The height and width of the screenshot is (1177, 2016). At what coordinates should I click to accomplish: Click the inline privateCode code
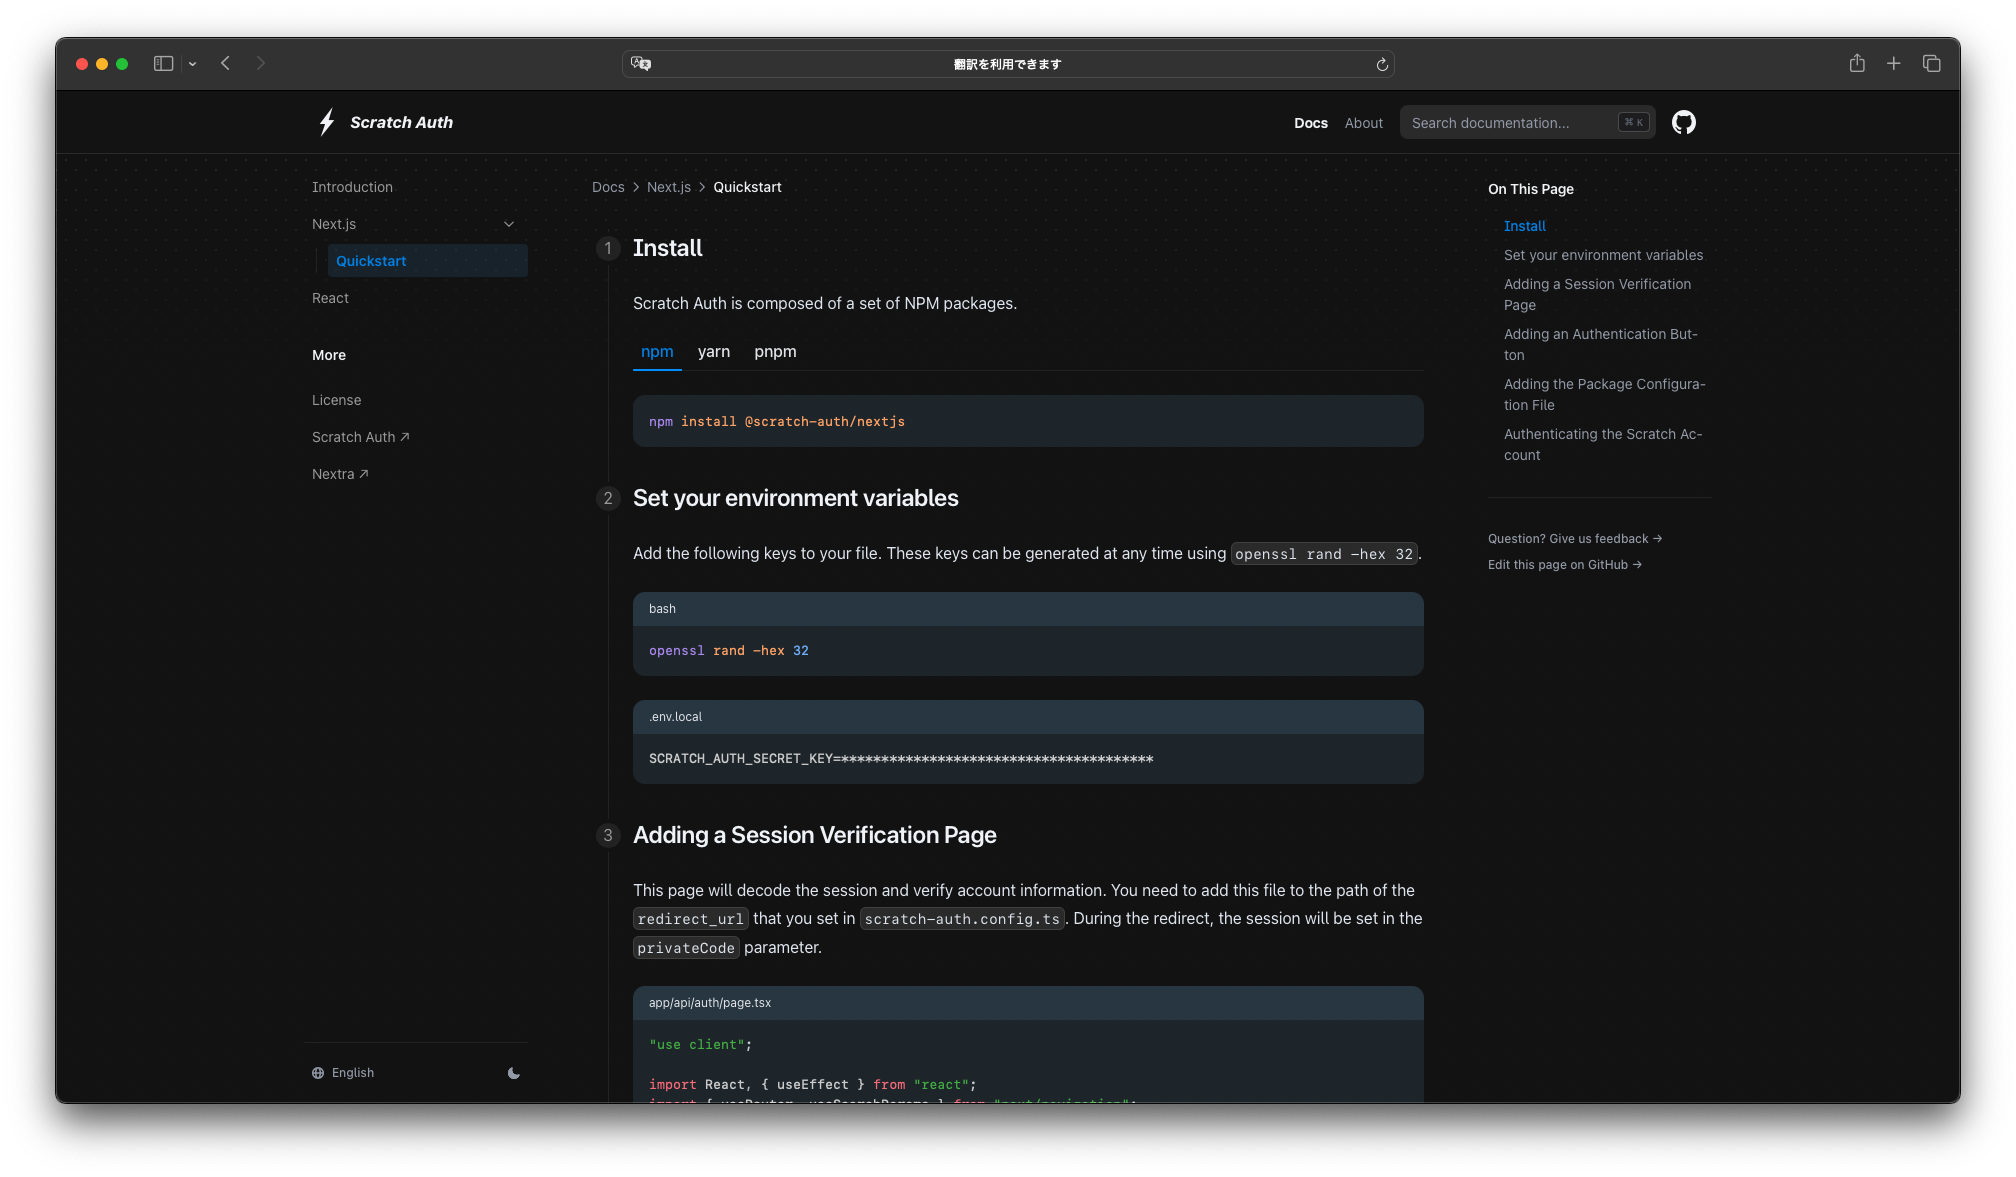pos(686,948)
